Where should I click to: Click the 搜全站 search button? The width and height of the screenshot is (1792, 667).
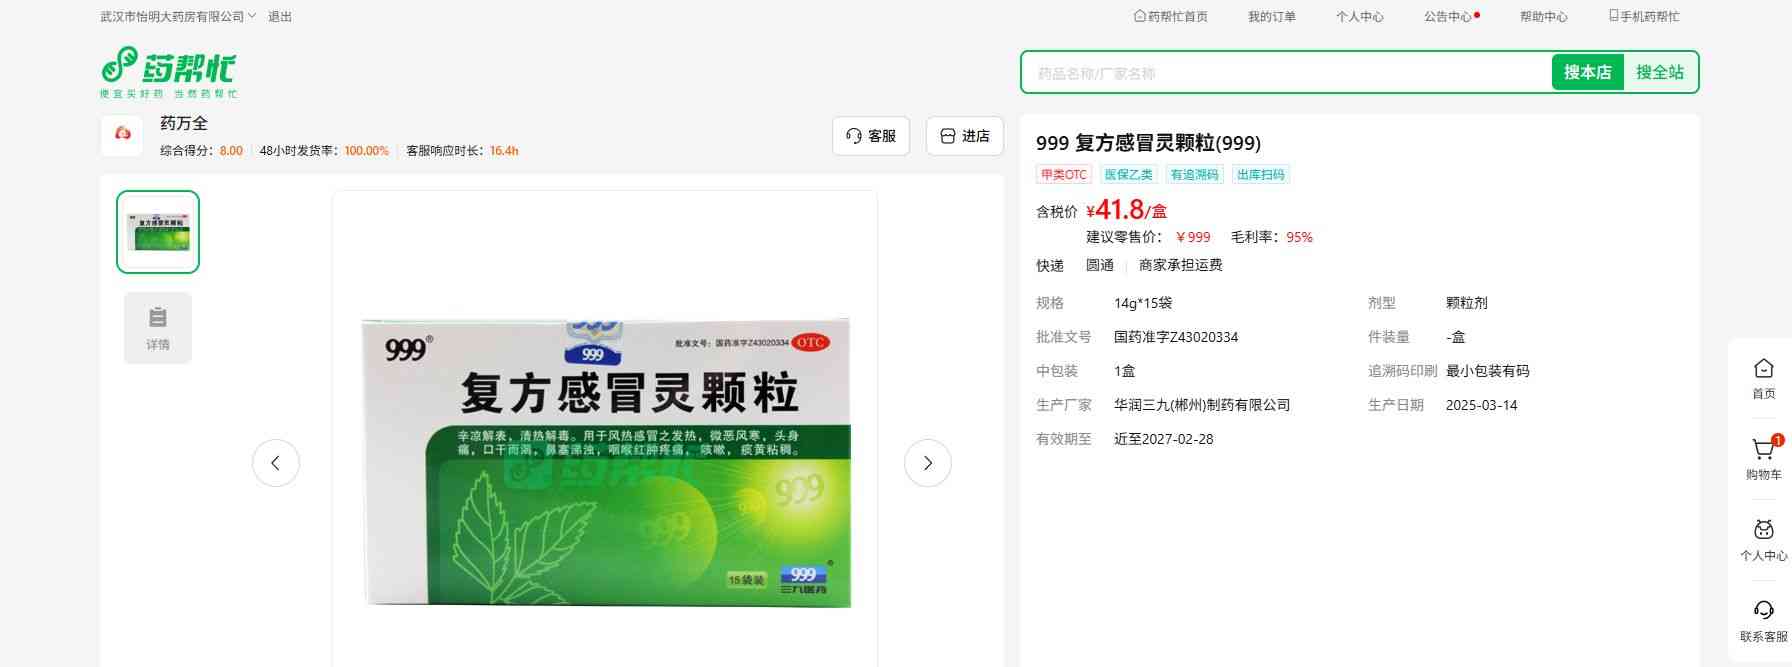pos(1659,72)
